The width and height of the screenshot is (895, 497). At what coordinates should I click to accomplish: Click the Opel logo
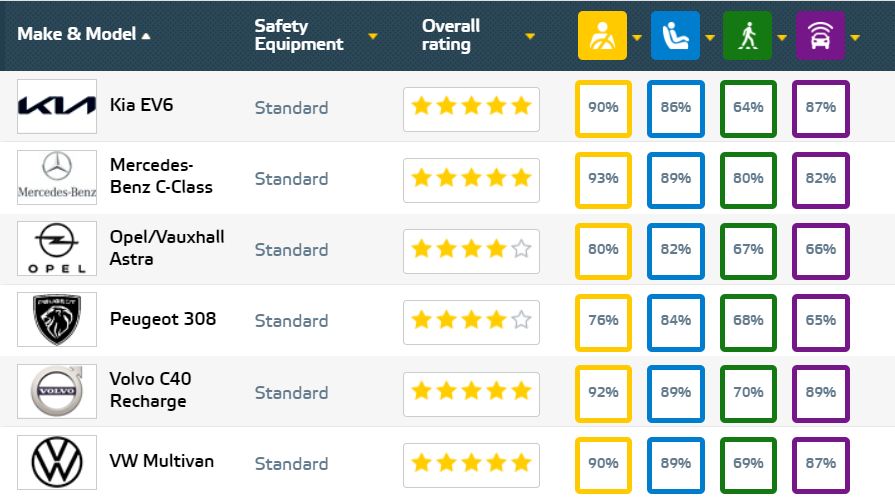(57, 249)
